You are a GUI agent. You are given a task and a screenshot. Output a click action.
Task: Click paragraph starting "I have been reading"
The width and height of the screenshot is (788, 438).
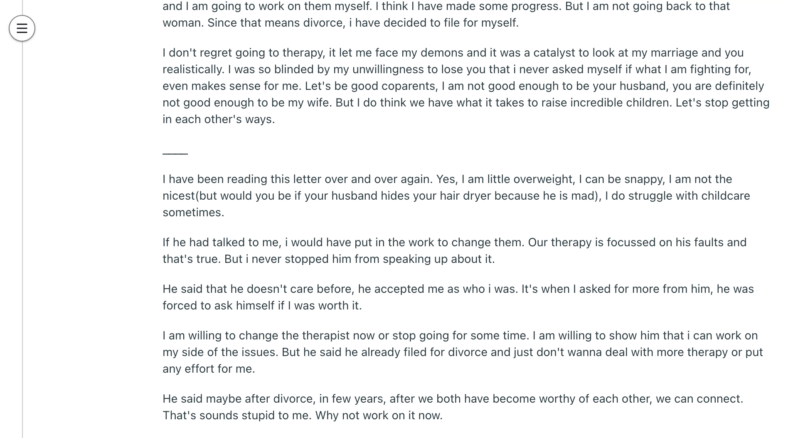[456, 196]
